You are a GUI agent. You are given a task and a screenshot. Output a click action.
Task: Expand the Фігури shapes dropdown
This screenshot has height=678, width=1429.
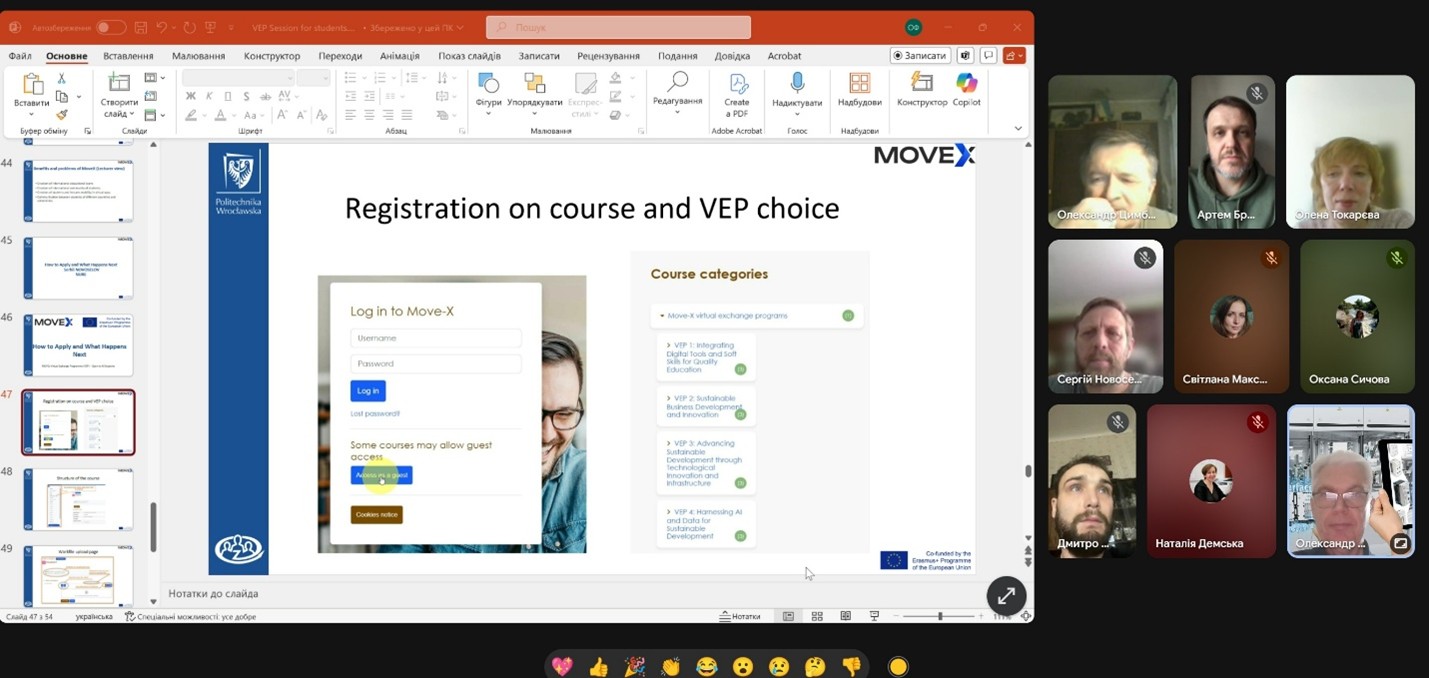pos(488,113)
